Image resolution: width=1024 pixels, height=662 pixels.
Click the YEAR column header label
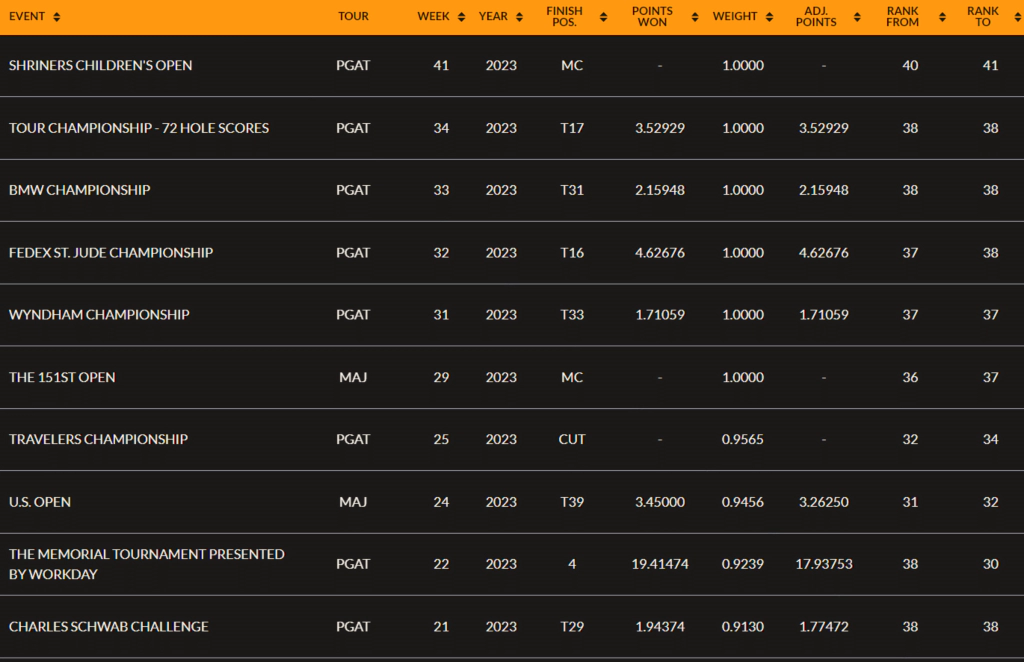click(493, 16)
